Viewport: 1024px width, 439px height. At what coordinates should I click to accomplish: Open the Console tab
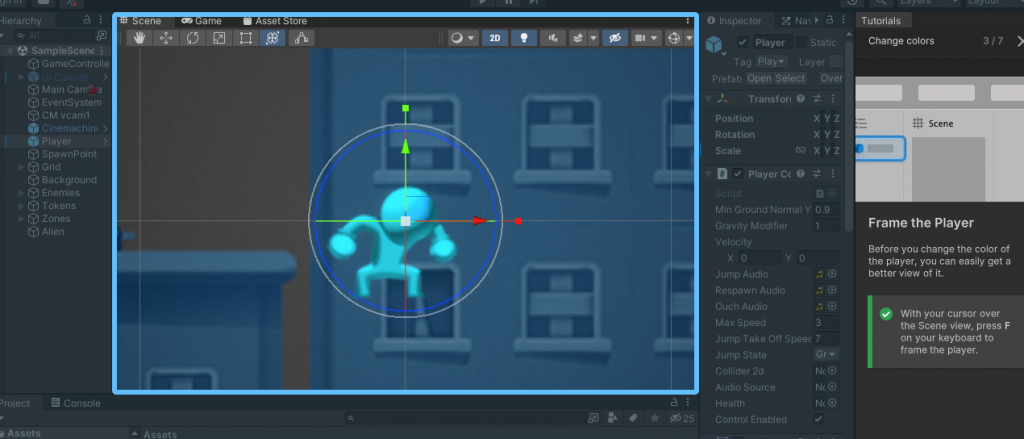(x=76, y=403)
